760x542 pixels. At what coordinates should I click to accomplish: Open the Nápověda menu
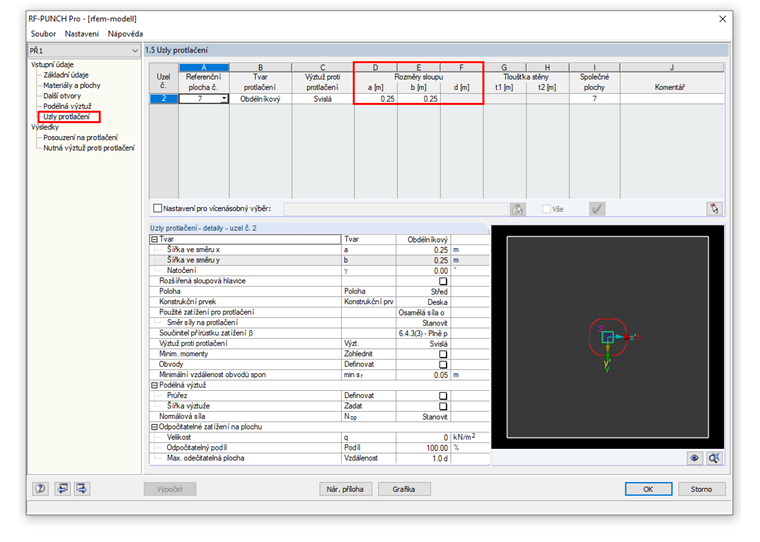125,33
